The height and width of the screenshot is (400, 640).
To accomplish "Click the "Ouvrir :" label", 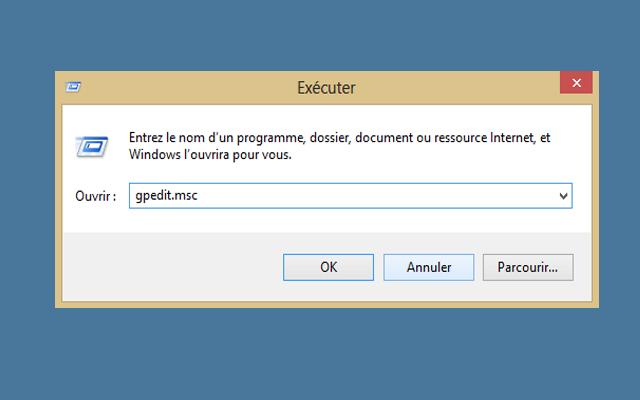I will point(96,196).
